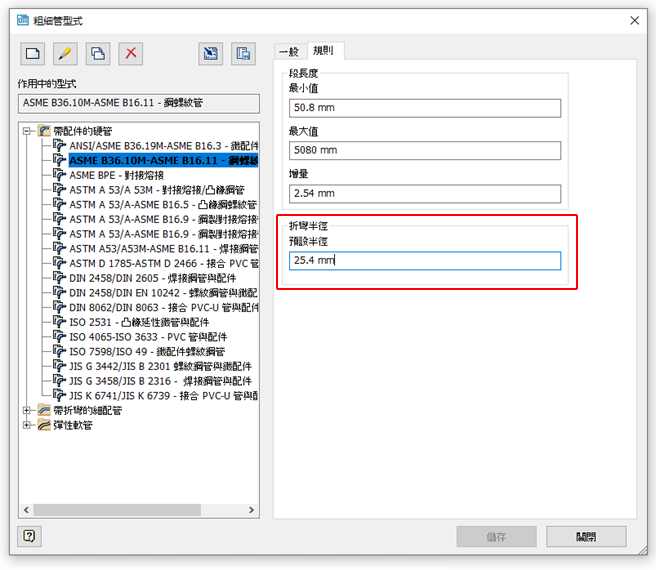This screenshot has height=570, width=656.
Task: Expand the 帶折彎的細配管 node
Action: [27, 410]
